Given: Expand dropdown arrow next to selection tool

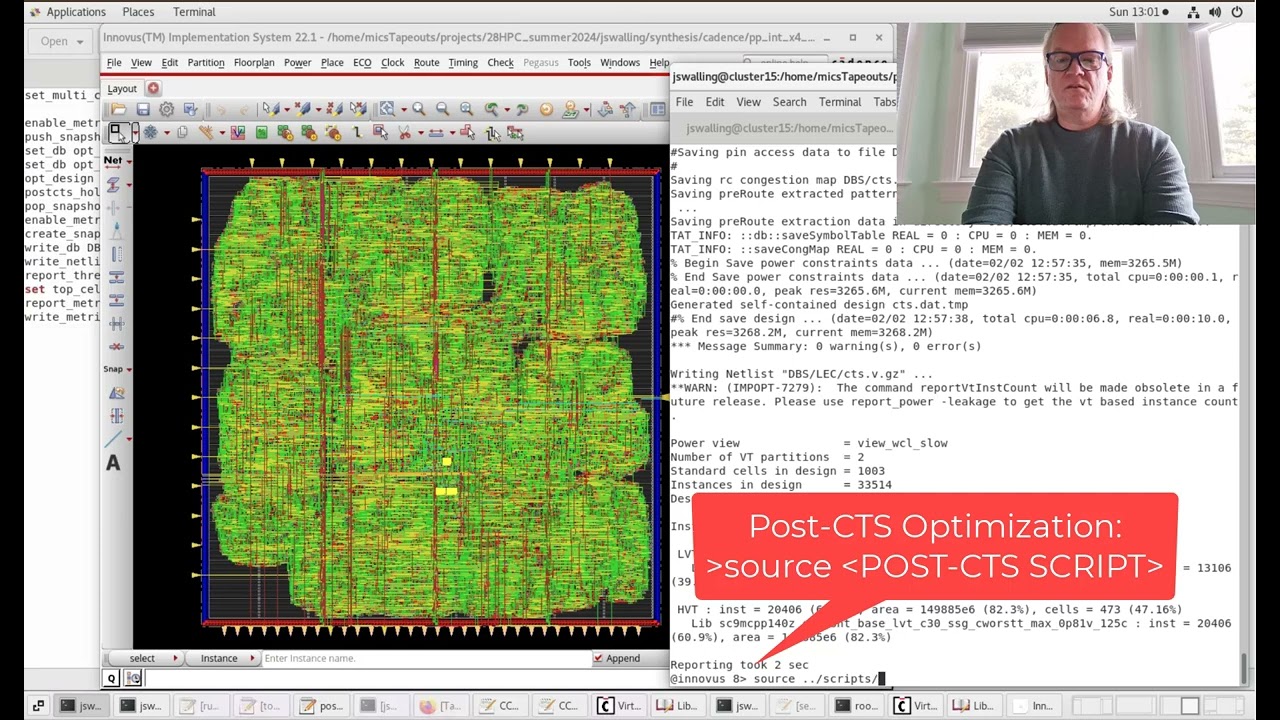Looking at the screenshot, I should 135,132.
